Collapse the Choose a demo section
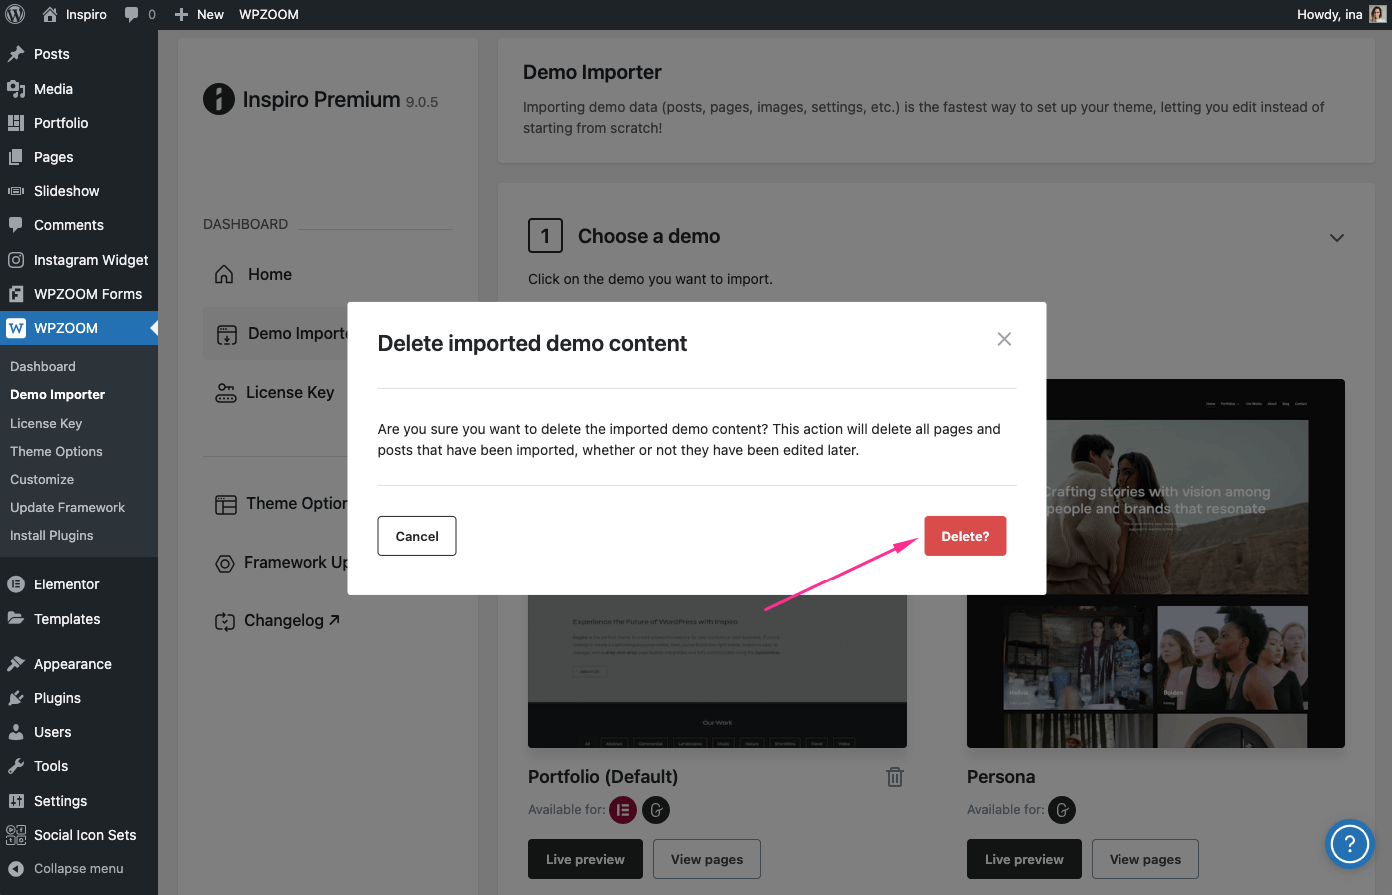This screenshot has width=1392, height=895. click(1337, 238)
